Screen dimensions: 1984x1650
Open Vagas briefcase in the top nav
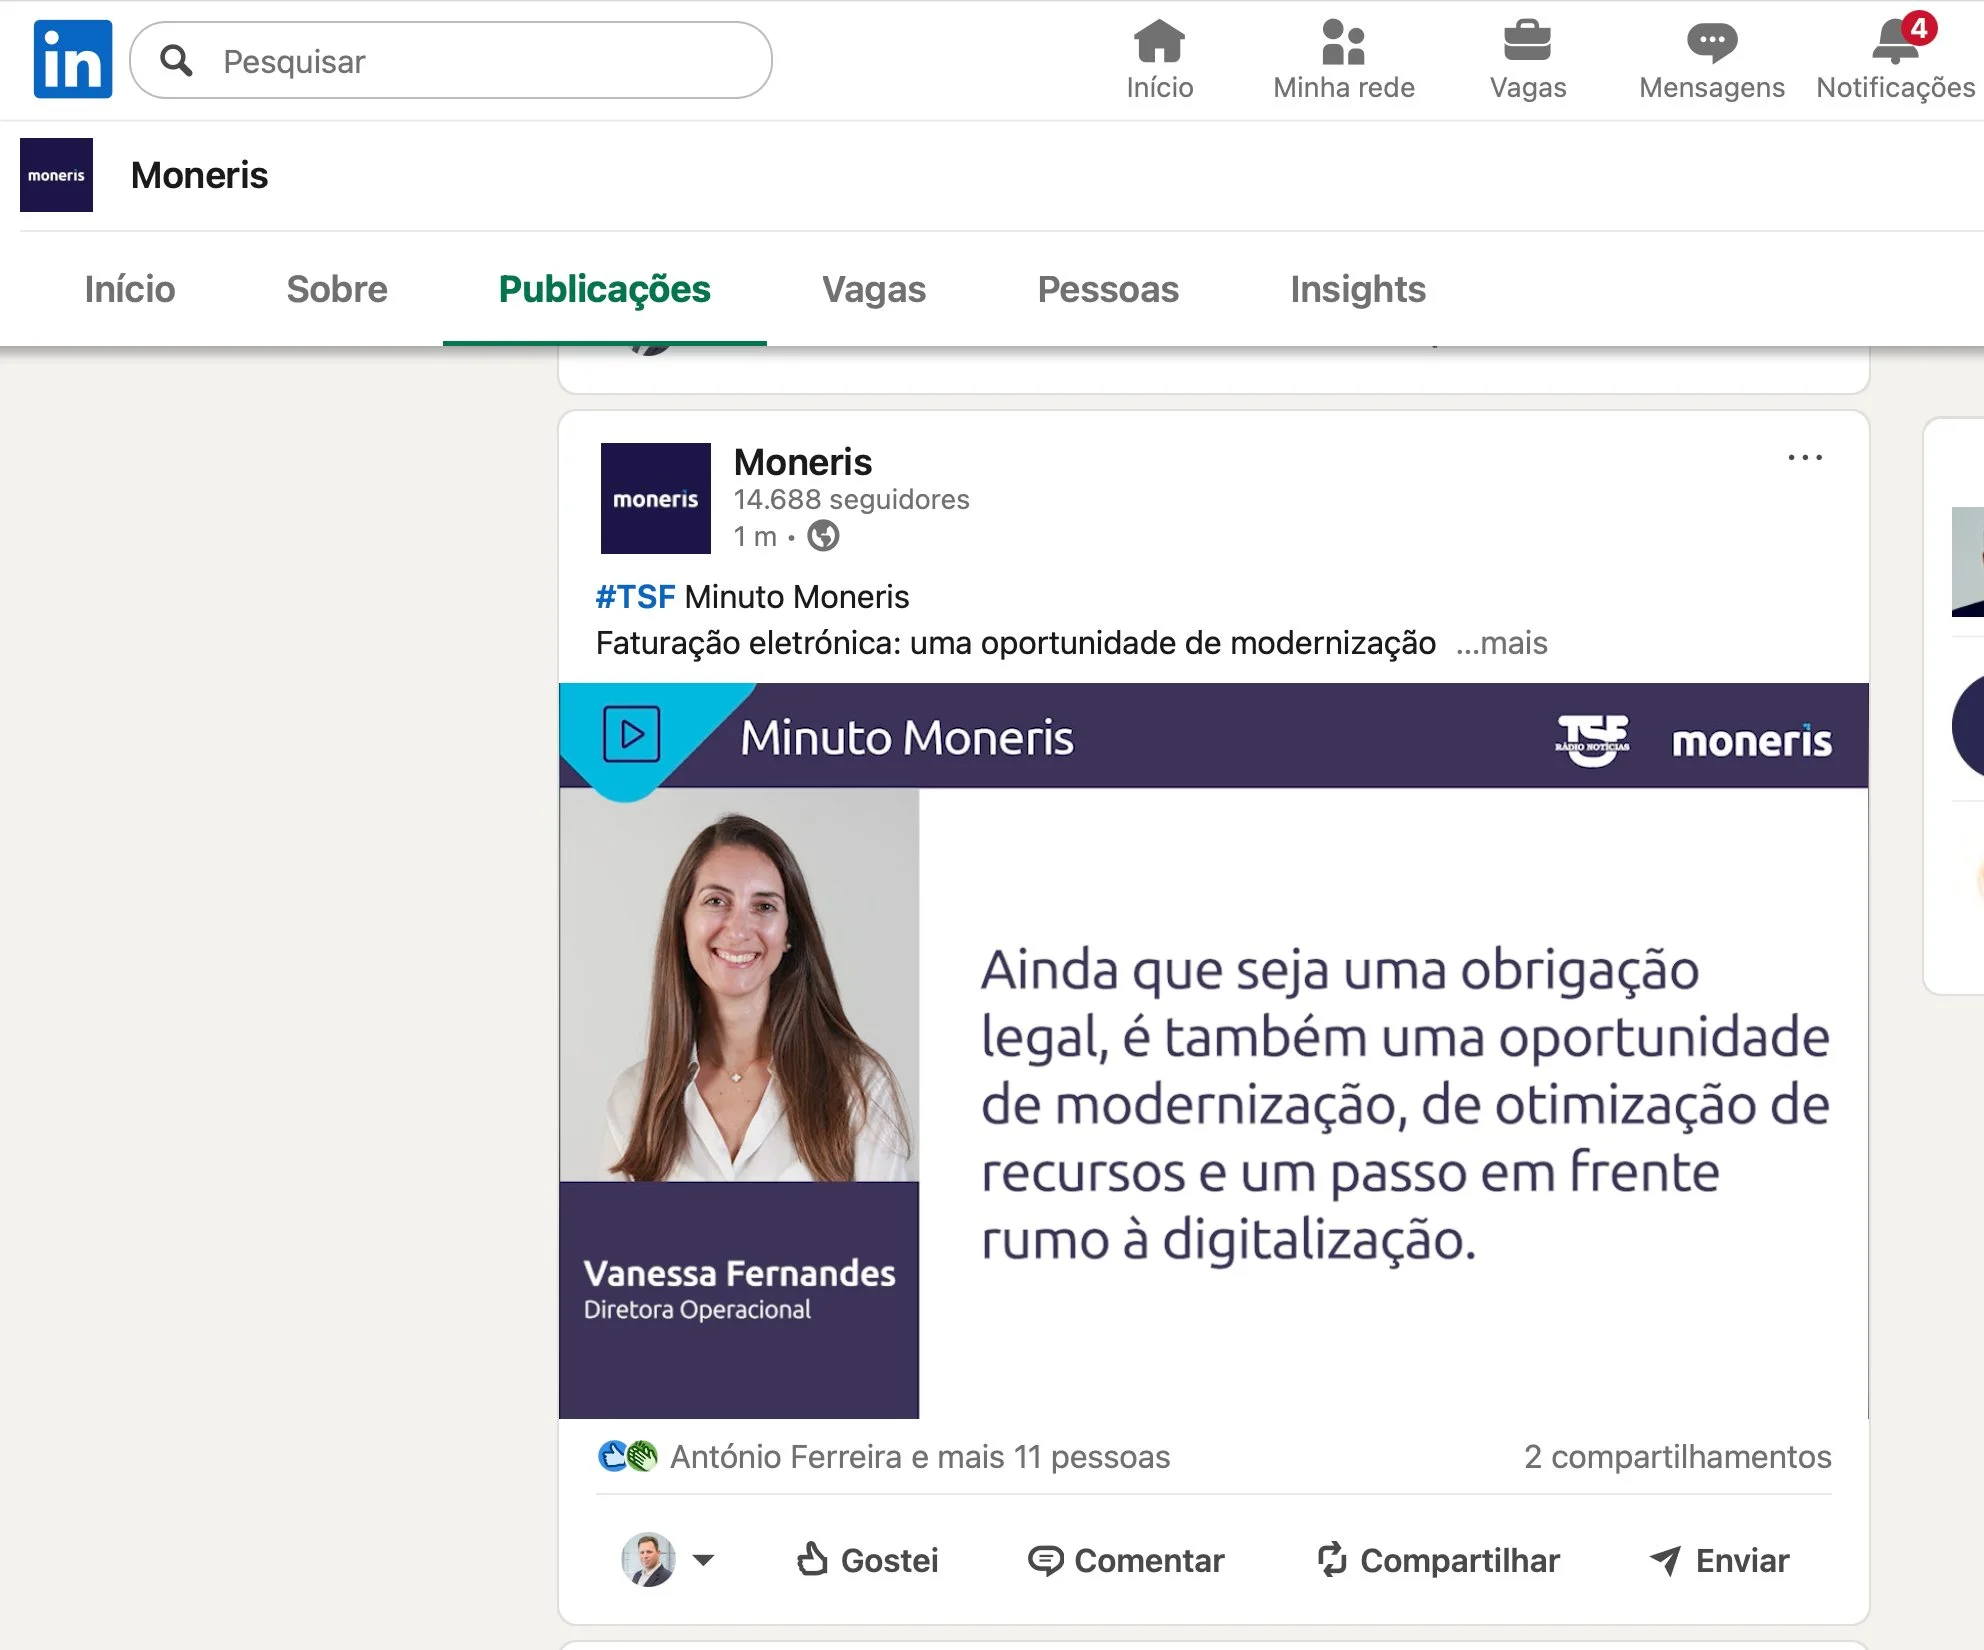(x=1527, y=60)
